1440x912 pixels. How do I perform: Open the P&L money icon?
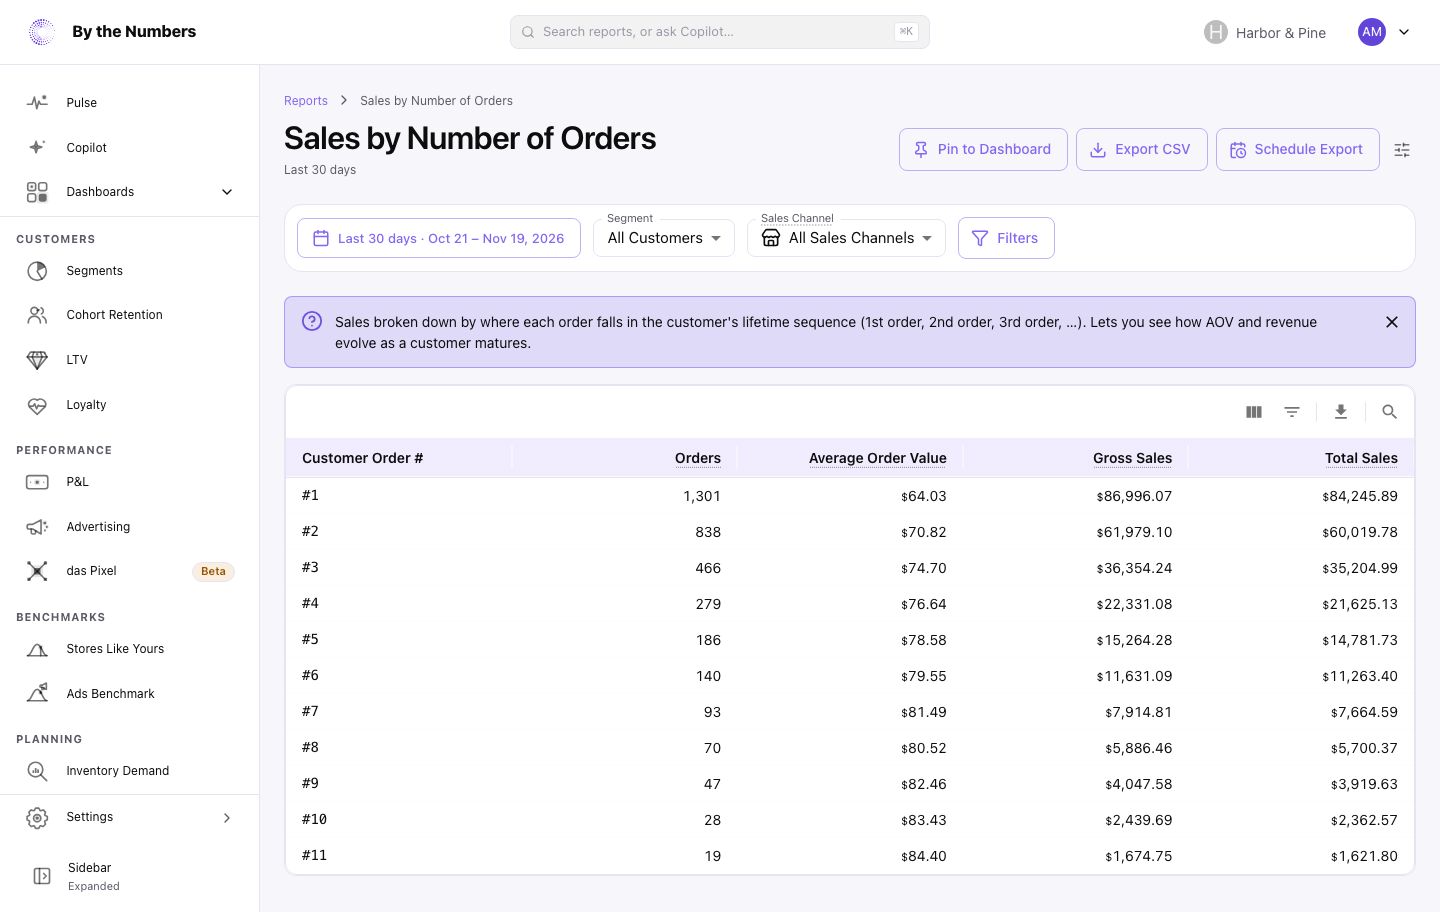pyautogui.click(x=37, y=482)
